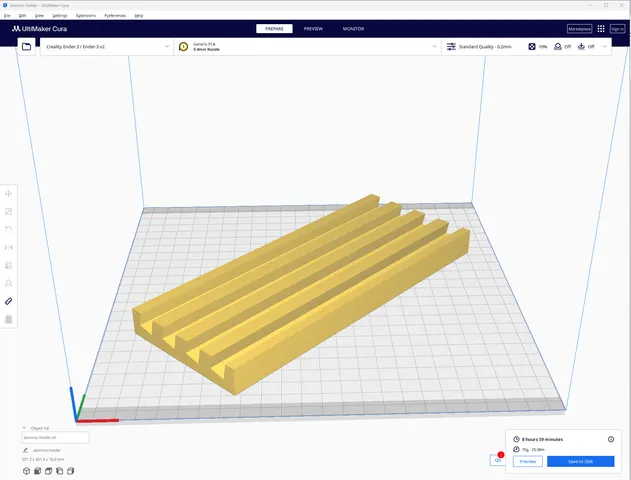631x480 pixels.
Task: Switch to front view cube icon
Action: (x=37, y=471)
